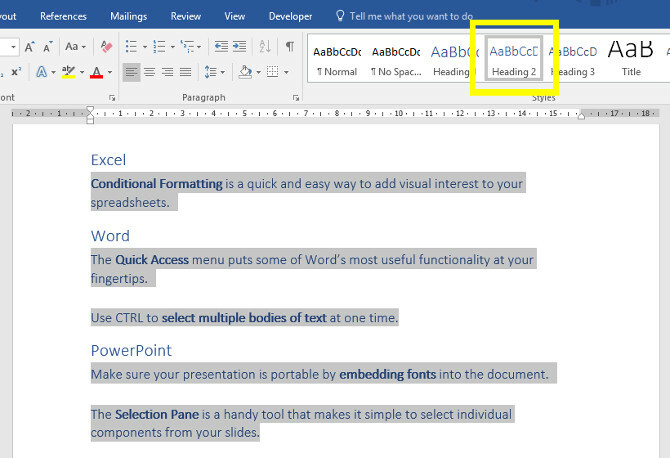Apply the No Spacing style
This screenshot has width=670, height=458.
pyautogui.click(x=396, y=61)
